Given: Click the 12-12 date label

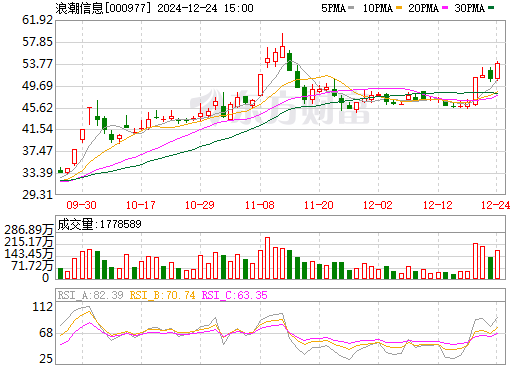Looking at the screenshot, I should [x=438, y=205].
